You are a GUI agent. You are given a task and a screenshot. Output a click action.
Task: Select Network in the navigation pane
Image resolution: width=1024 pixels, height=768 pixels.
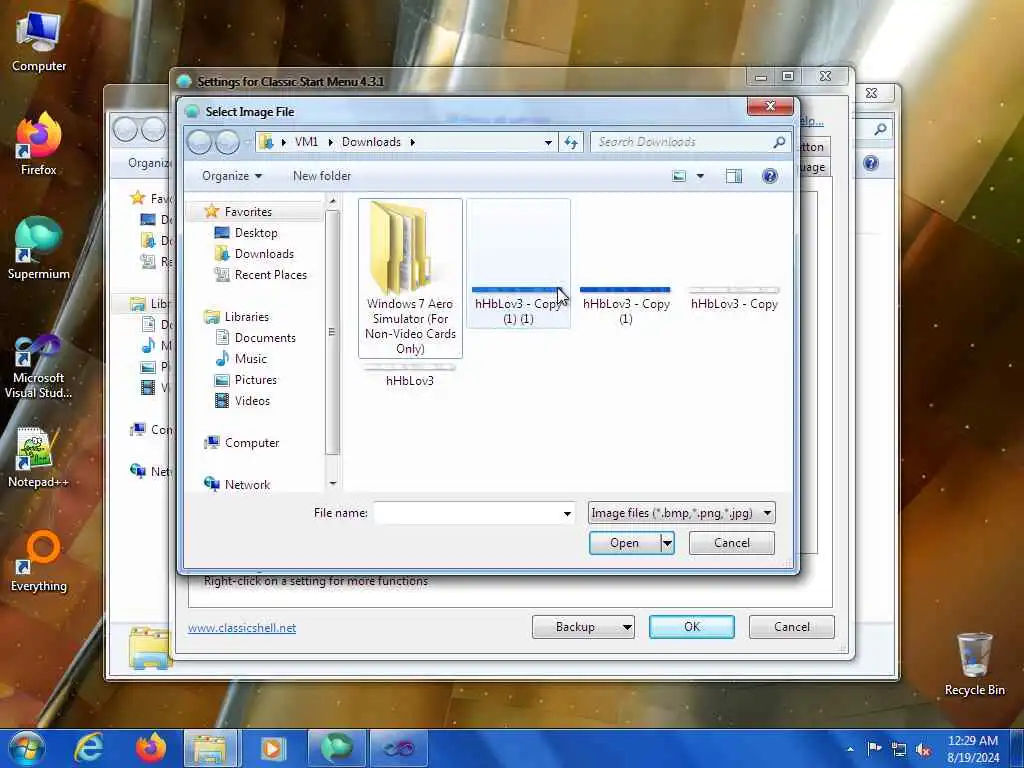tap(247, 485)
